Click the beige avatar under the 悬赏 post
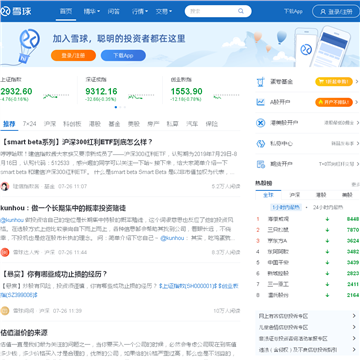 tap(5, 311)
